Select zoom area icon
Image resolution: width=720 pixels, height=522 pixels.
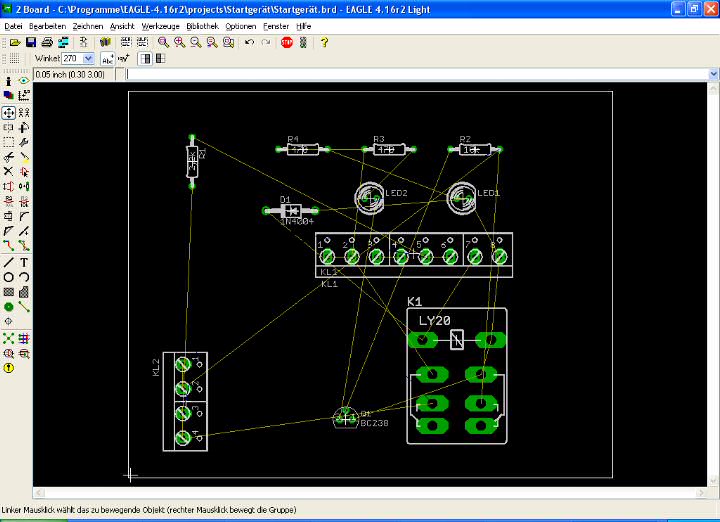(229, 43)
